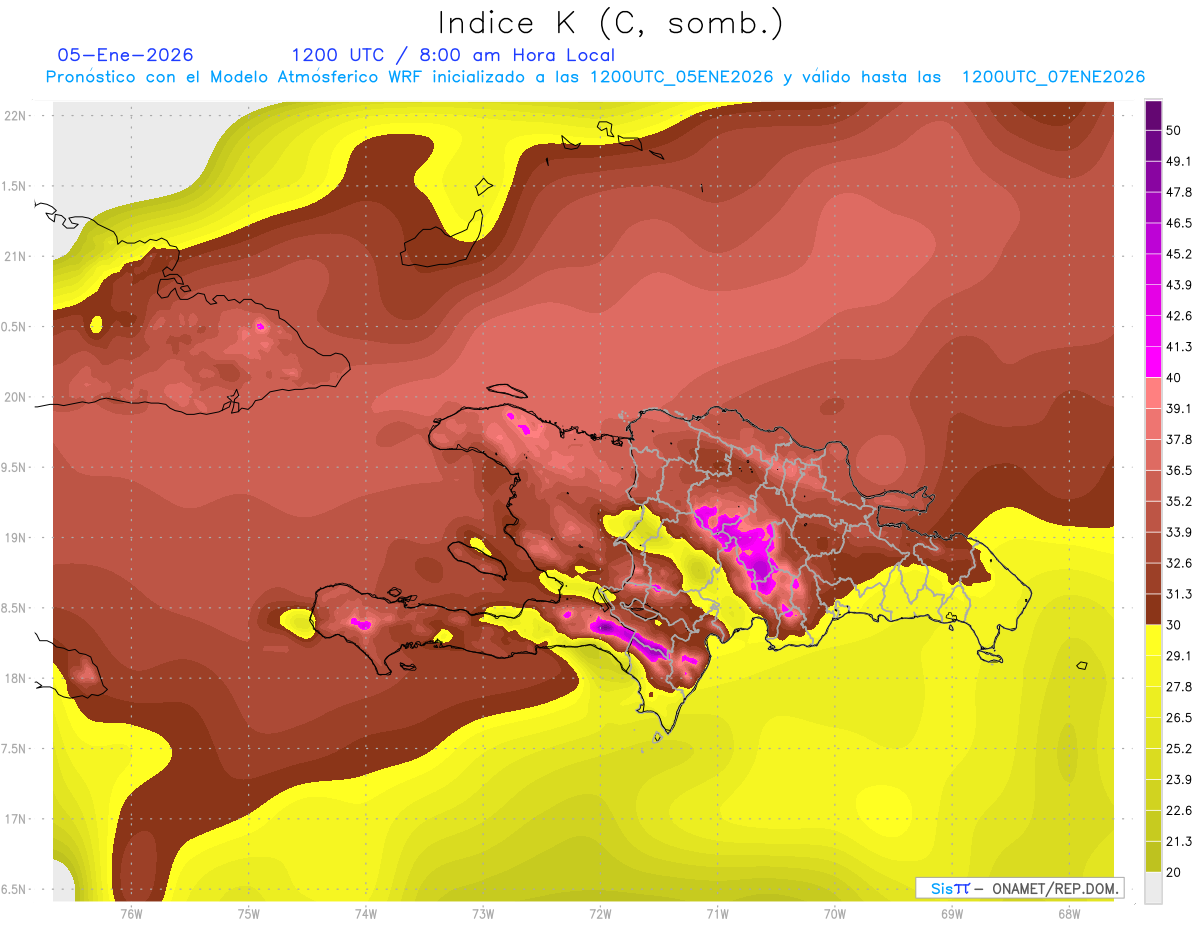Click the colorbar value 23.9
The width and height of the screenshot is (1200, 927).
1179,780
